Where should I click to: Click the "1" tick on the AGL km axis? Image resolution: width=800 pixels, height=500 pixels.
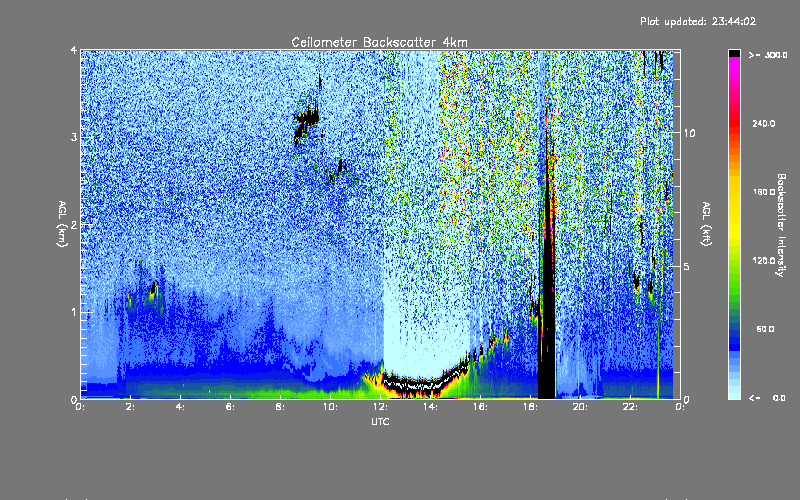coord(74,312)
